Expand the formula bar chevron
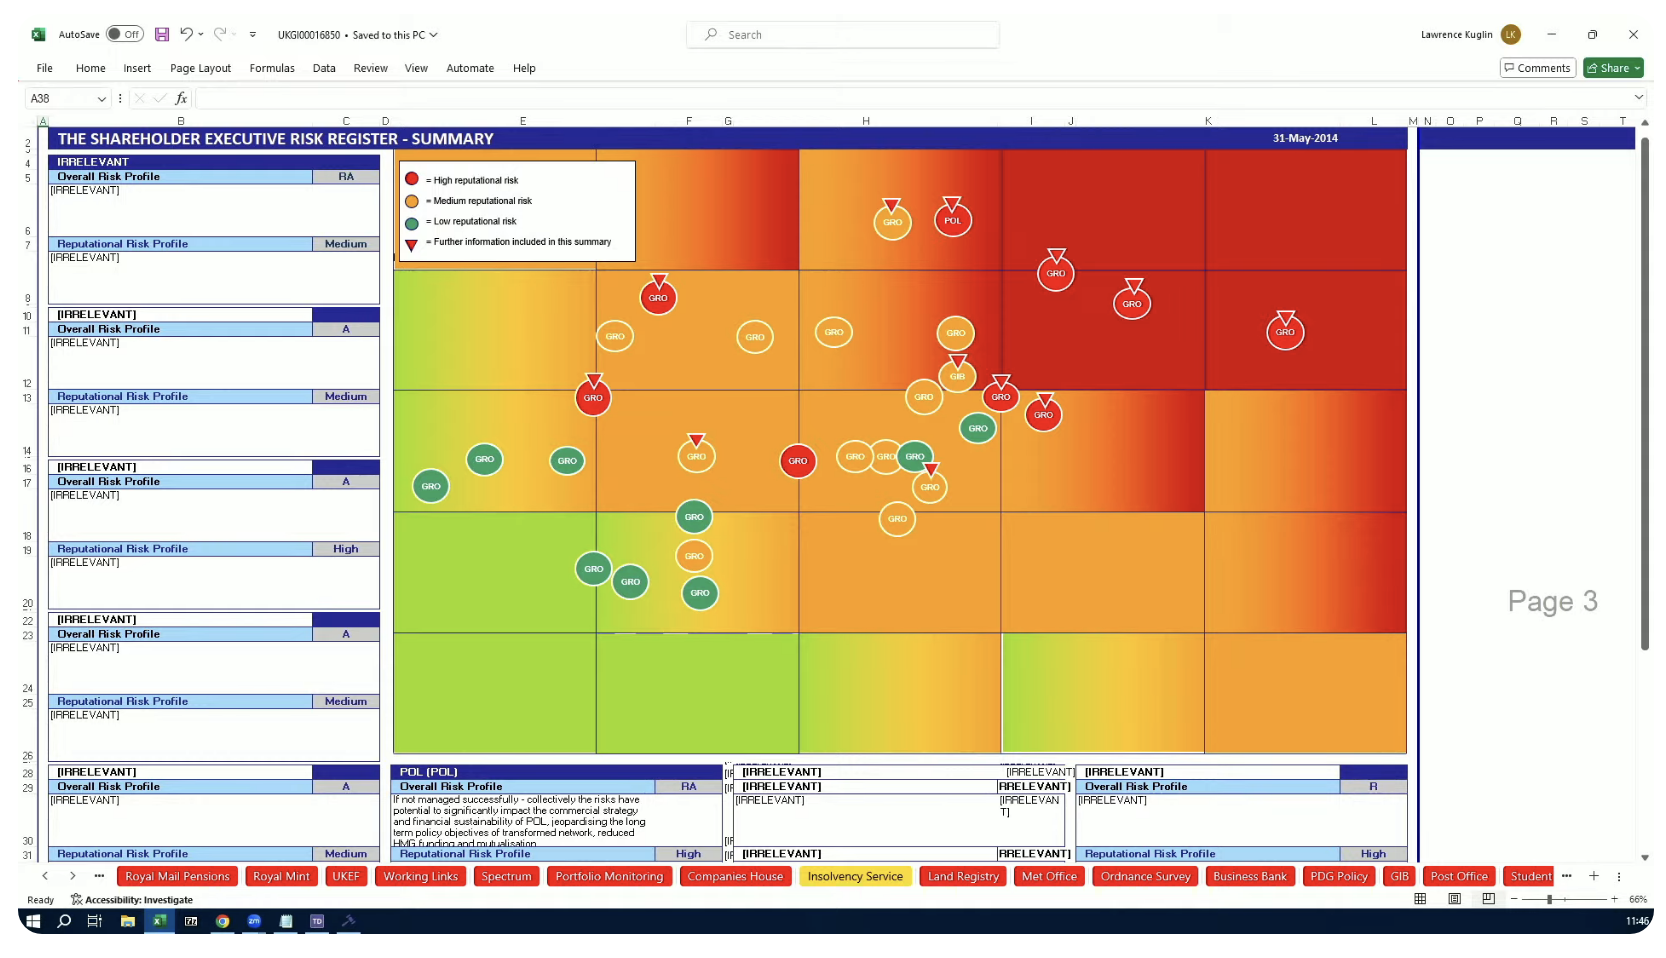1666x958 pixels. [1638, 97]
